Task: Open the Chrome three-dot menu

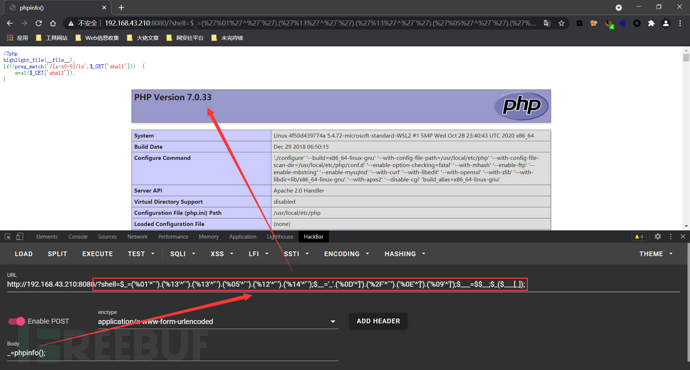Action: pos(680,23)
